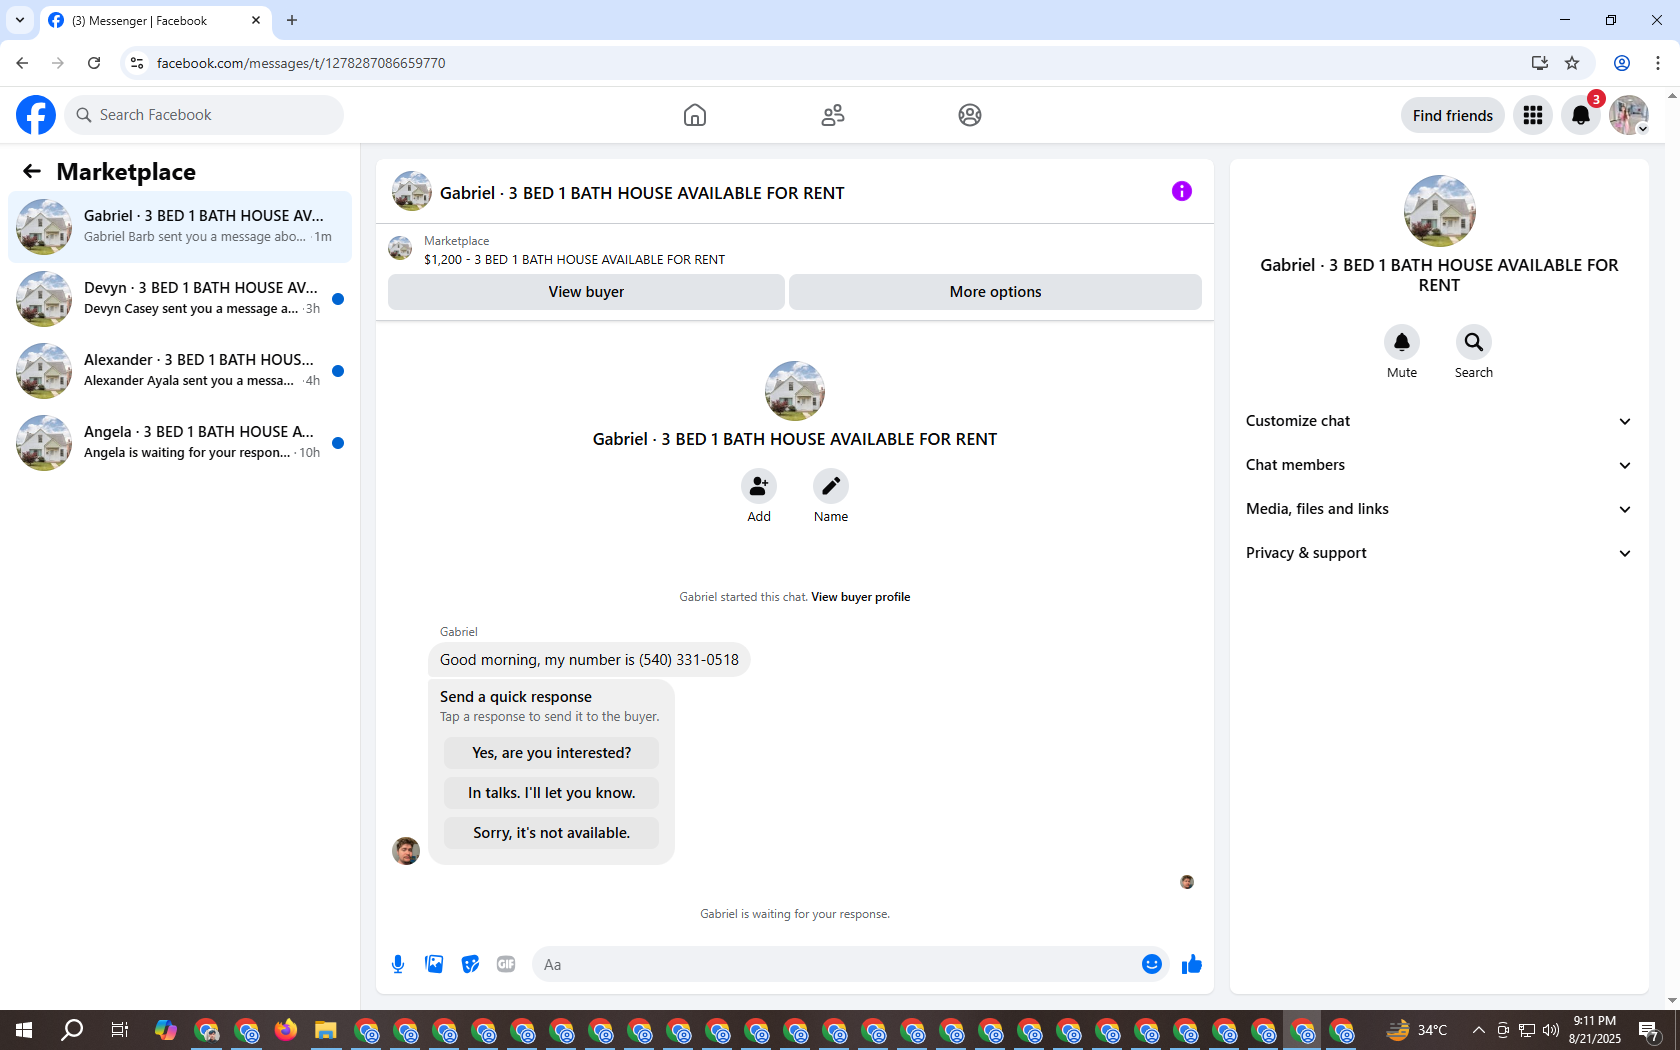Click the View buyer button

[586, 292]
